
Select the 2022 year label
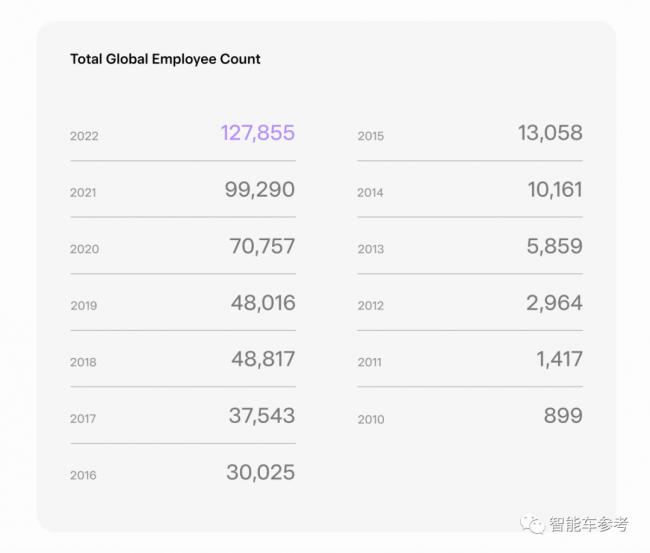(84, 136)
